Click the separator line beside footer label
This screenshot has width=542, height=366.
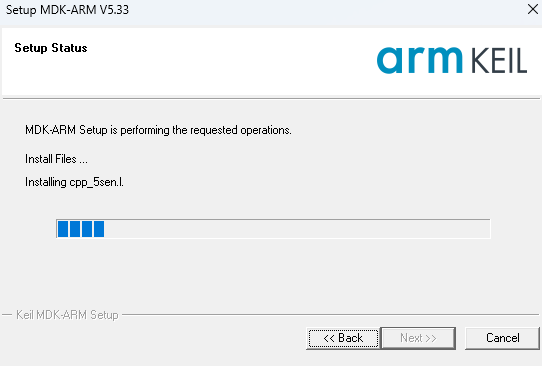click(x=330, y=315)
